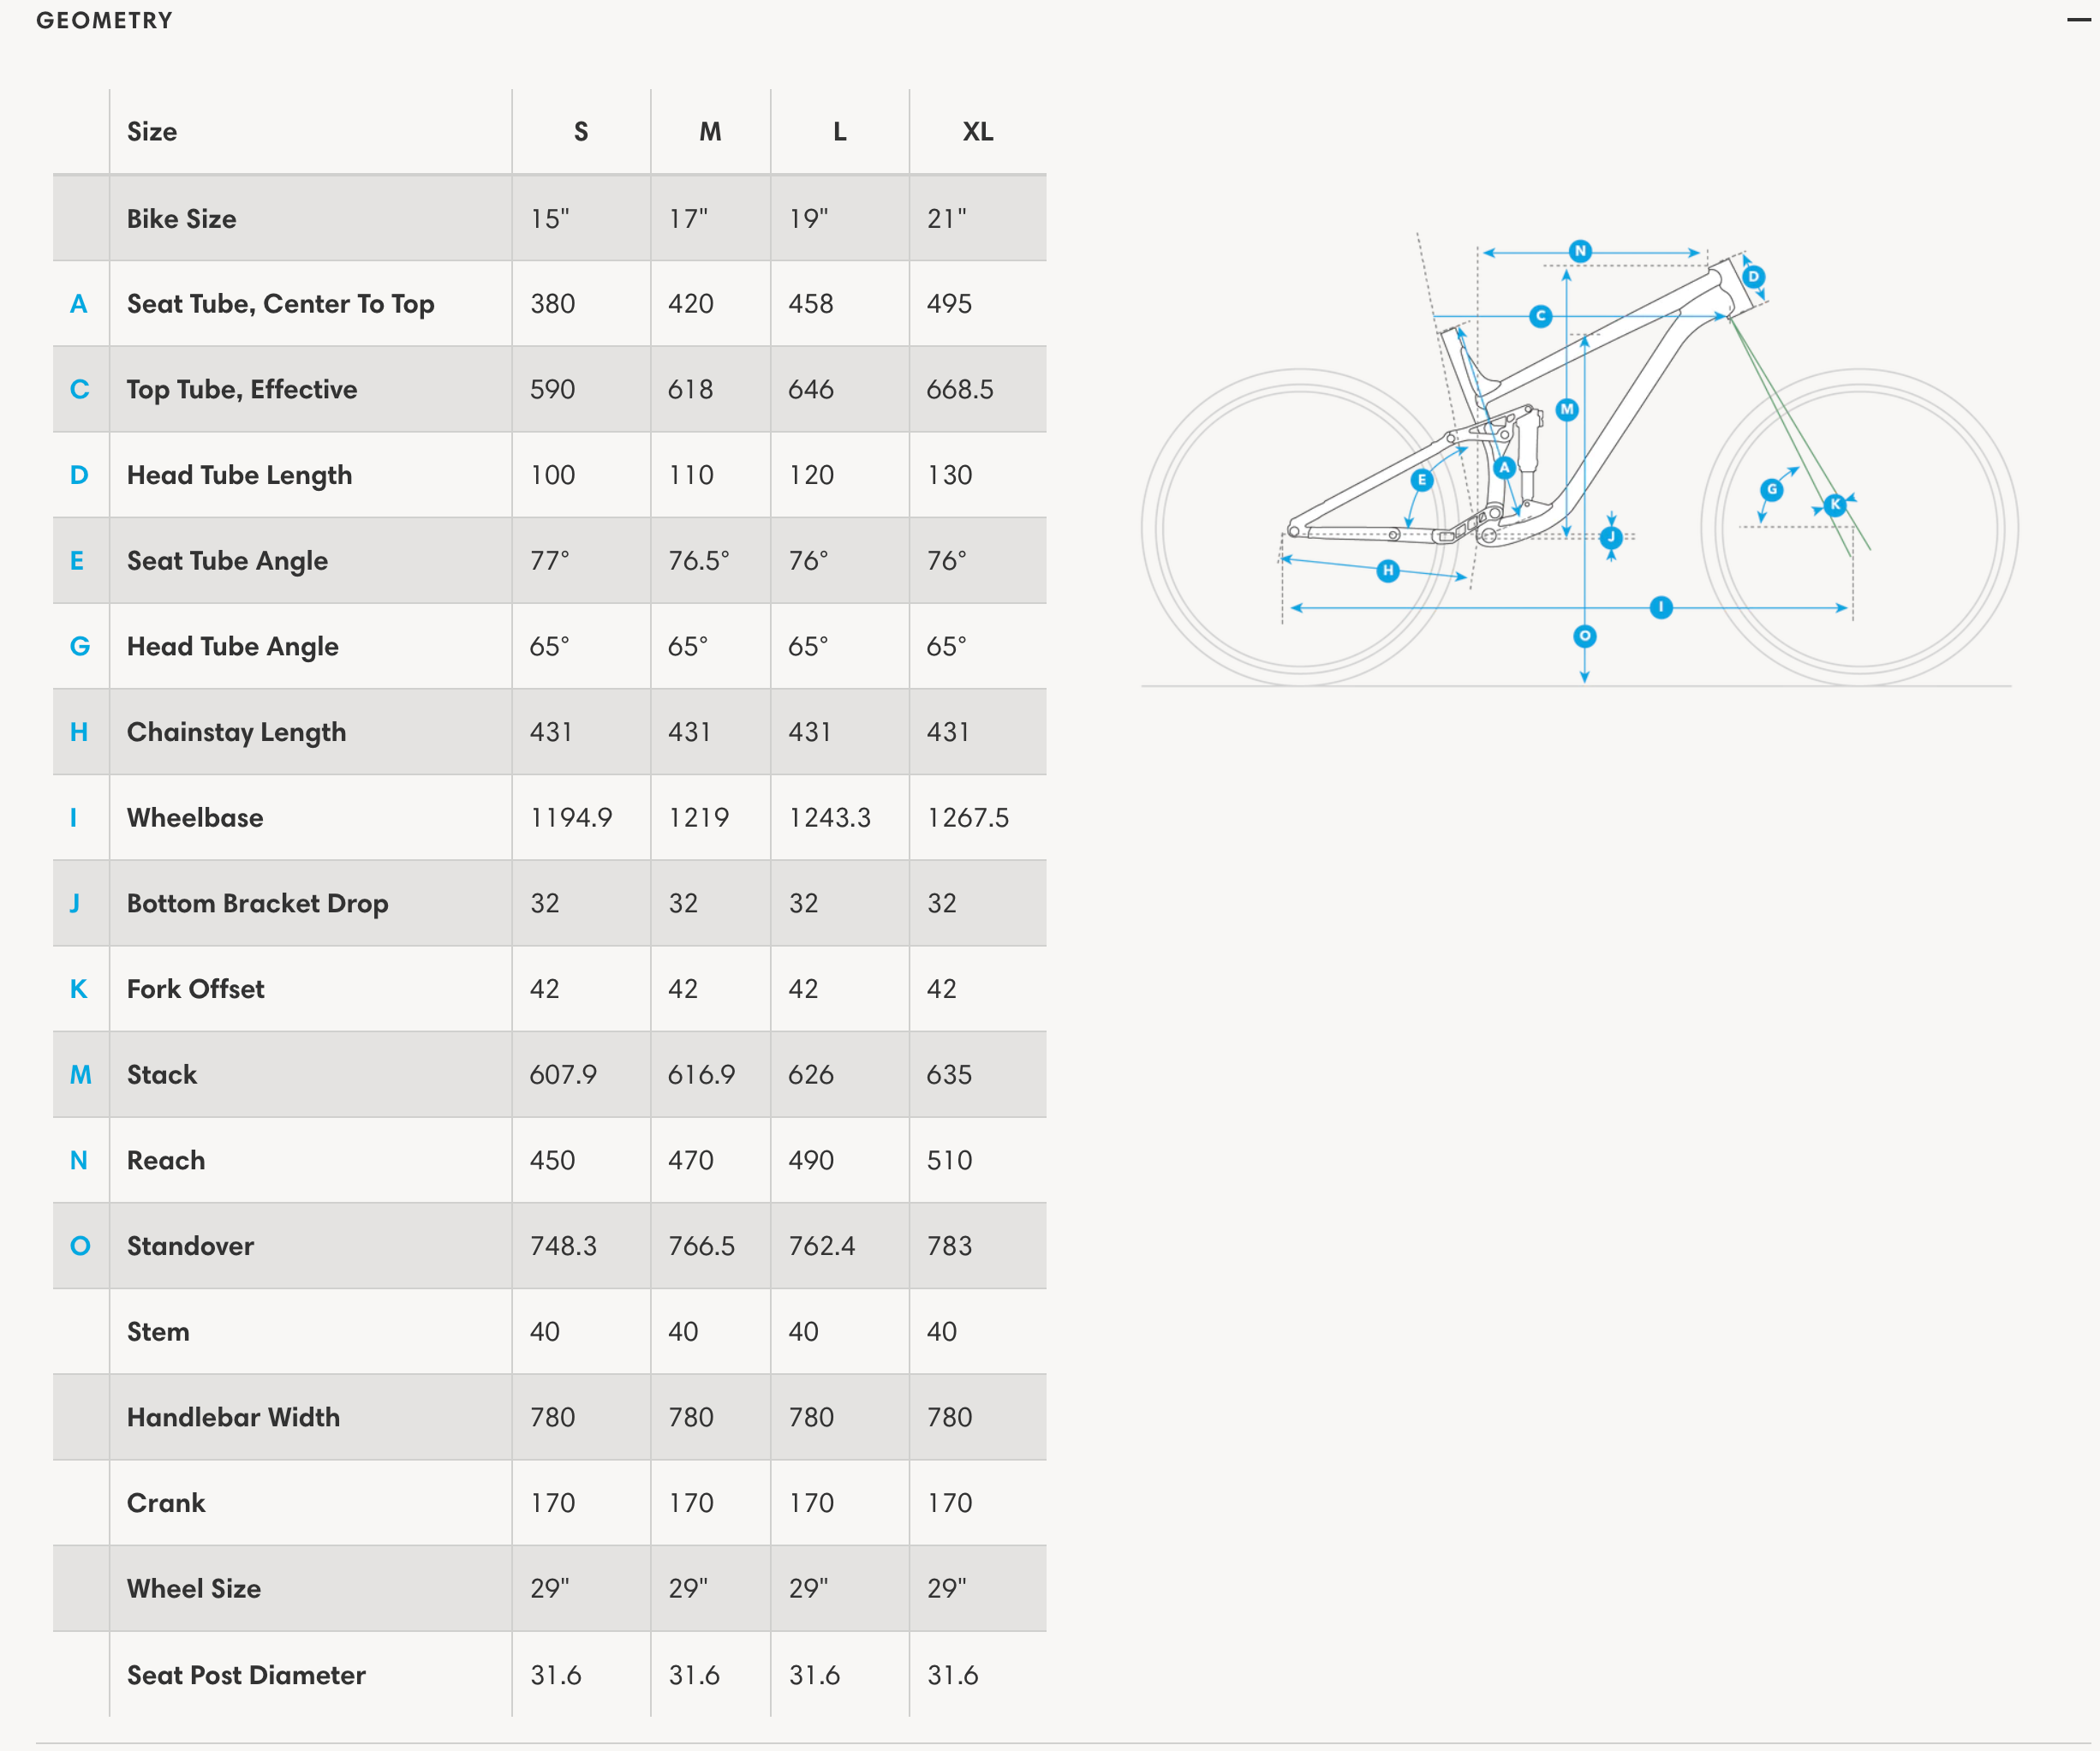Click the Seat Post Diameter row label
Image resolution: width=2100 pixels, height=1751 pixels.
click(x=246, y=1675)
